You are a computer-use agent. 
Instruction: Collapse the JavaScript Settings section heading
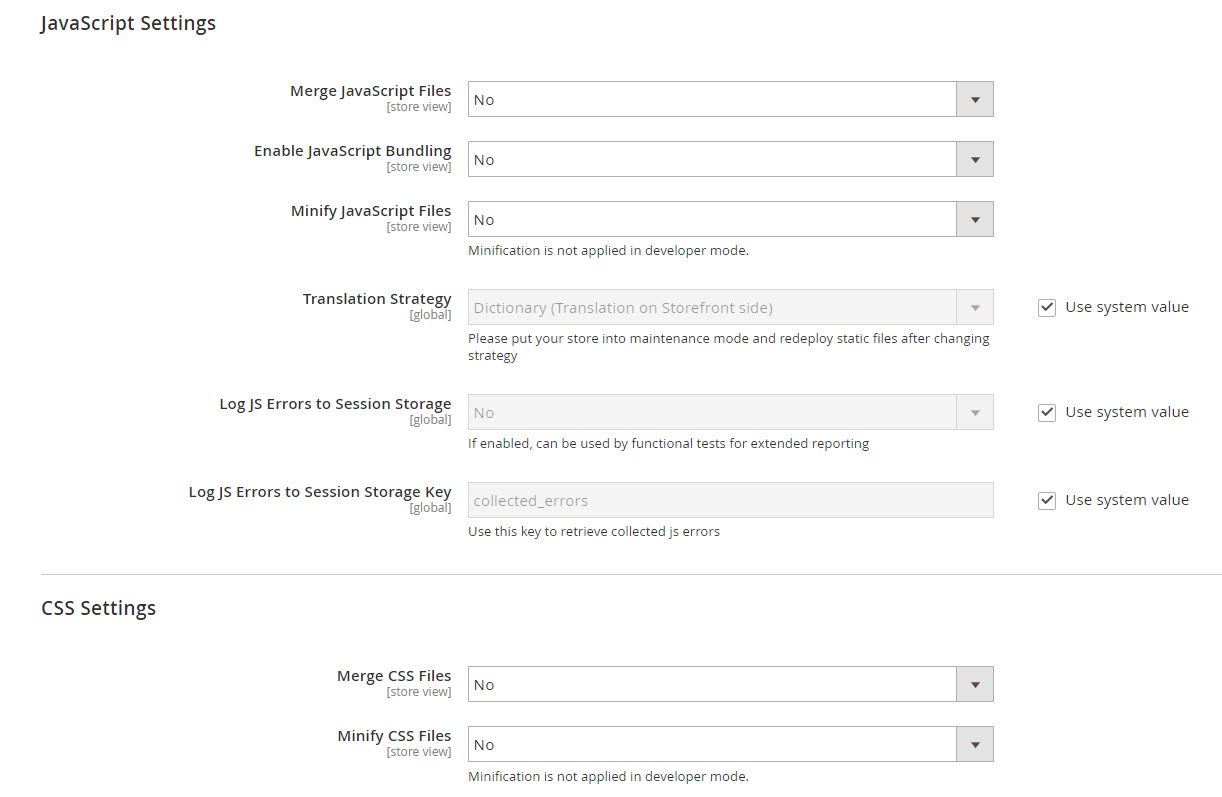coord(128,23)
